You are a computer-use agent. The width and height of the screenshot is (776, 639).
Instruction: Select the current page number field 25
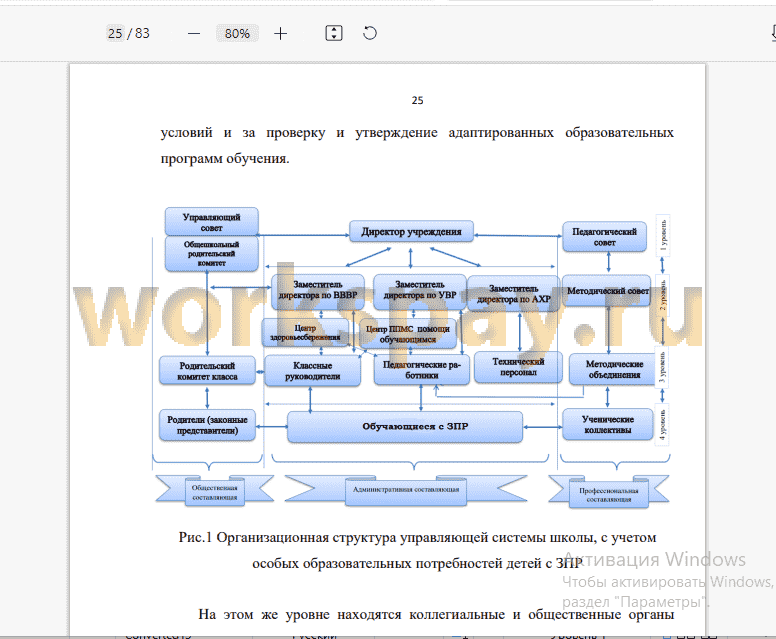pos(115,33)
